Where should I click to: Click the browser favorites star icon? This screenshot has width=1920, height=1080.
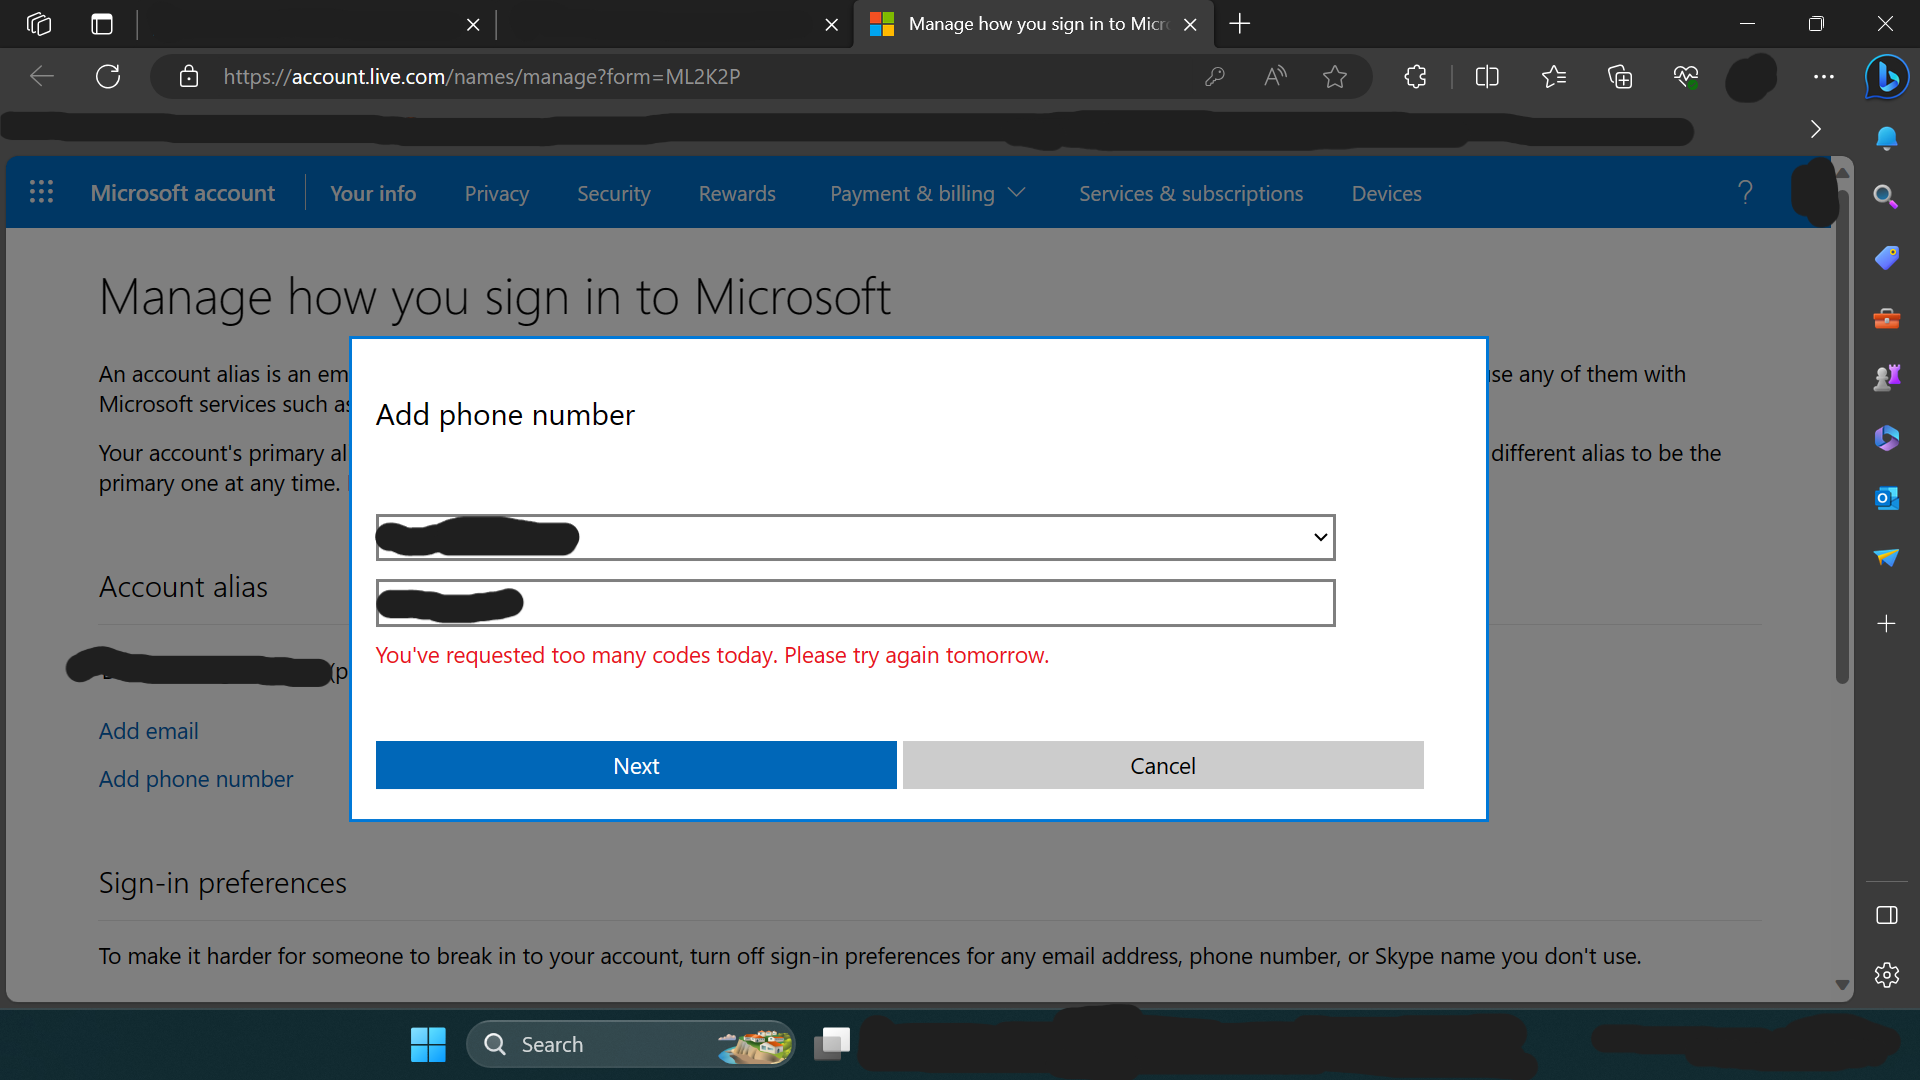(x=1335, y=76)
